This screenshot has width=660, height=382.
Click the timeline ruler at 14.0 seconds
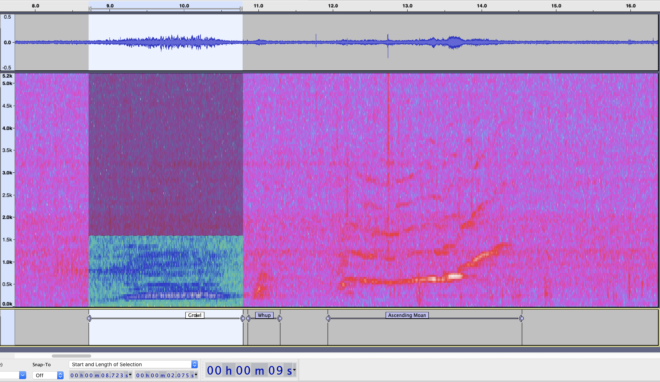(x=482, y=6)
